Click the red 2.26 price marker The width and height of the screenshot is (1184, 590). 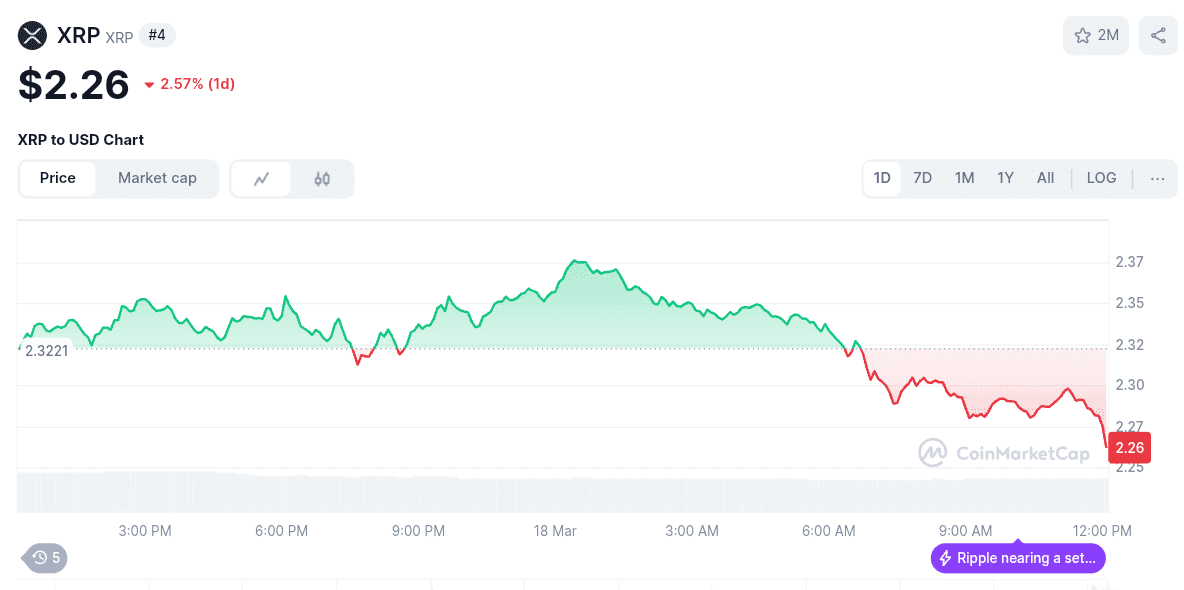[x=1129, y=448]
